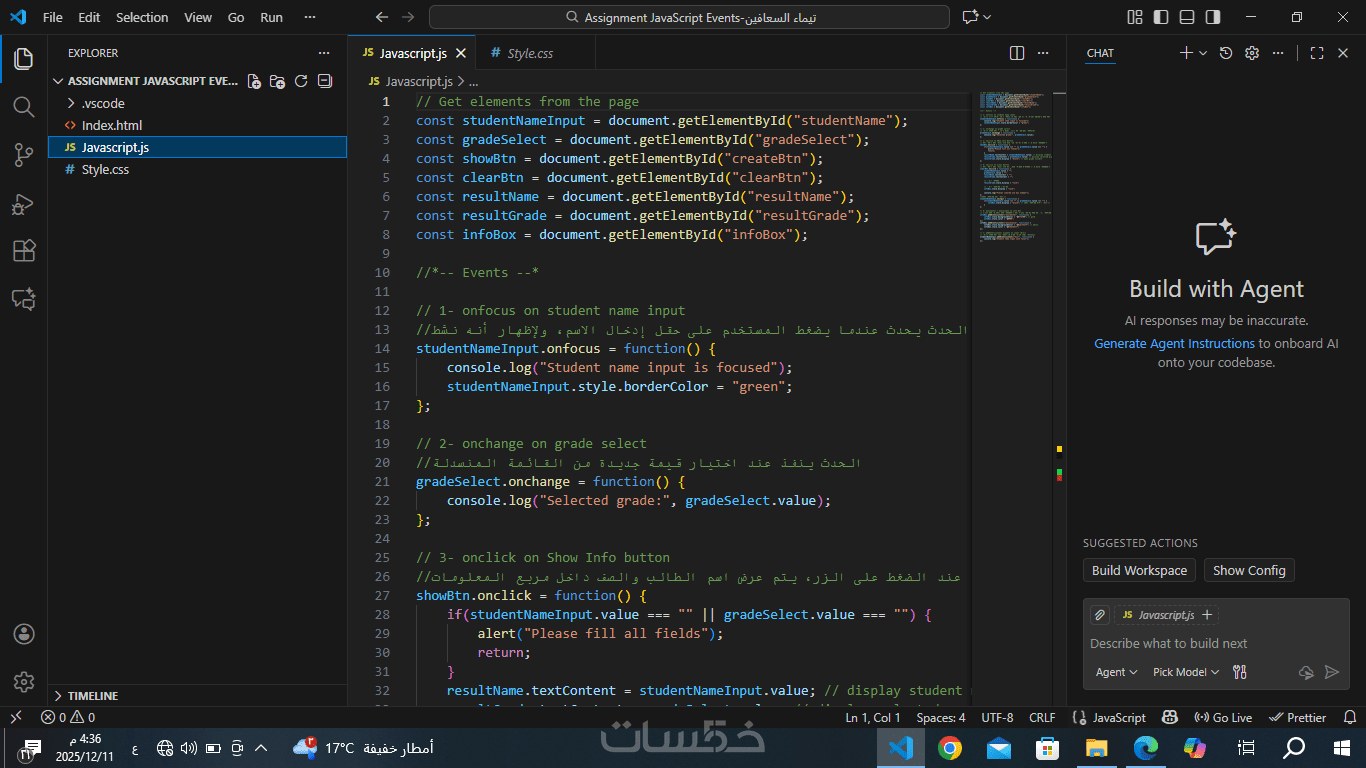Viewport: 1366px width, 768px height.
Task: Open the Selection menu
Action: coord(142,17)
